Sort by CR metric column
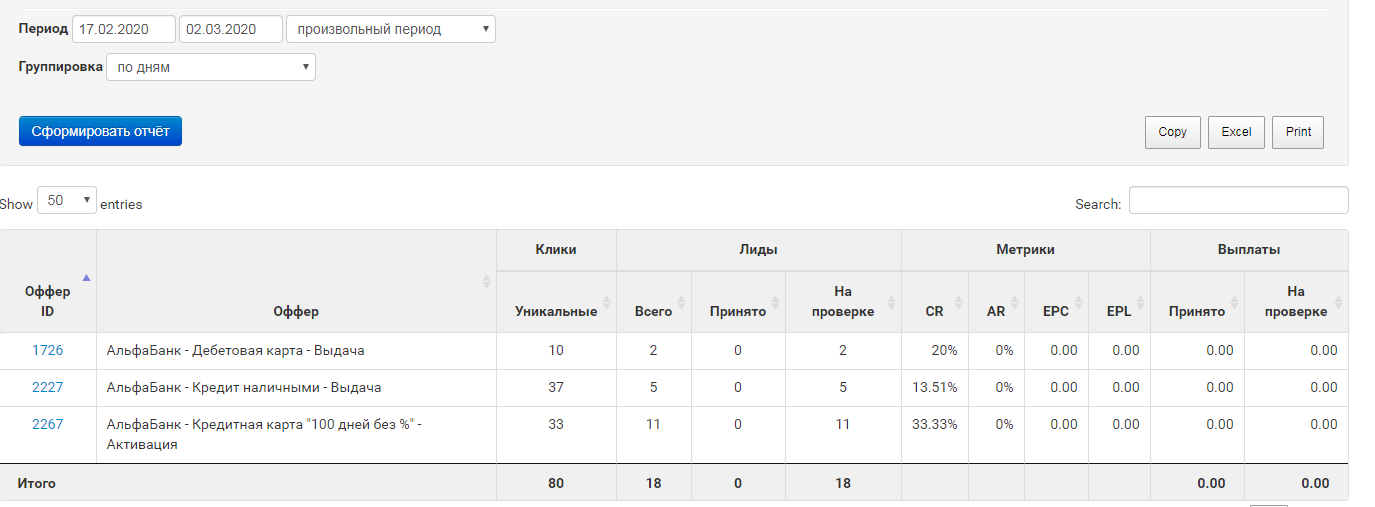1375x507 pixels. point(935,311)
